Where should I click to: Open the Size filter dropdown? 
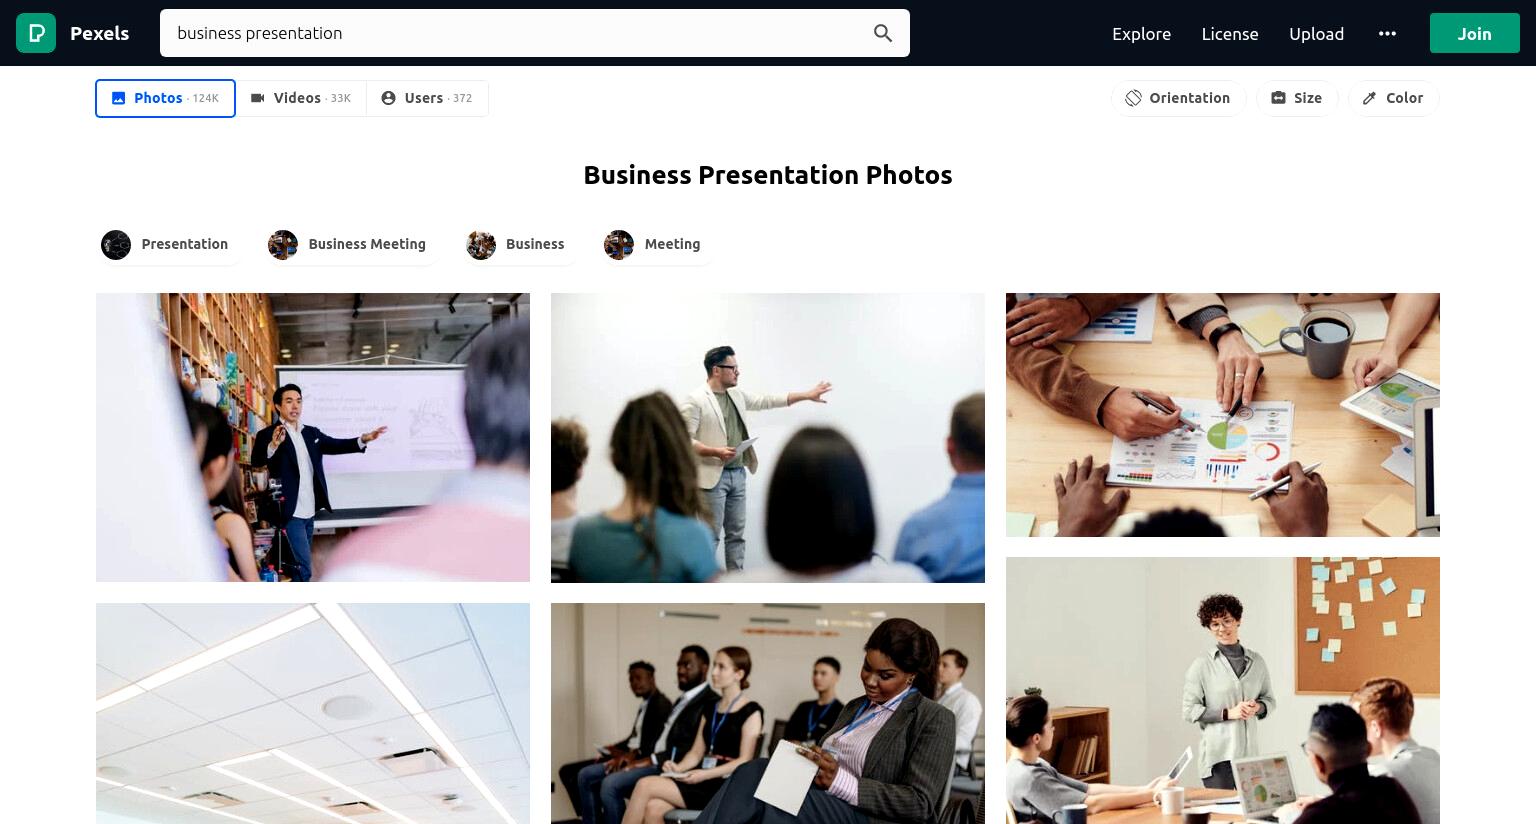pos(1297,98)
